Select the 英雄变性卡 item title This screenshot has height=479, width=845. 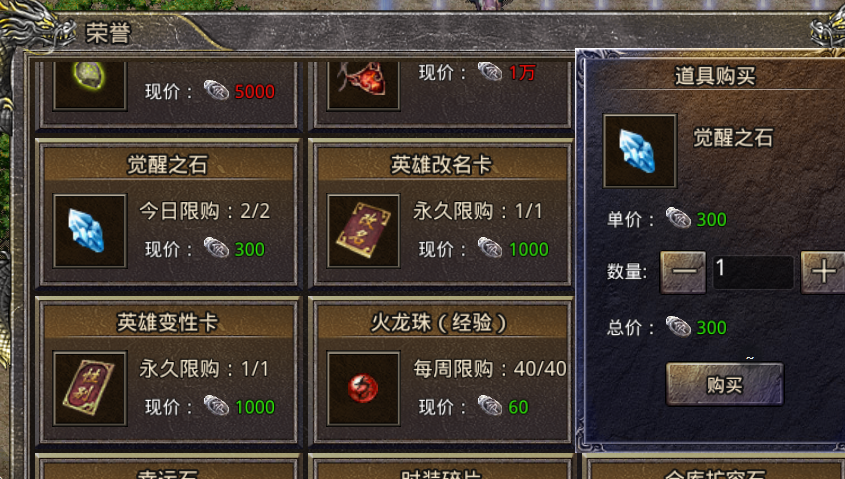[168, 323]
